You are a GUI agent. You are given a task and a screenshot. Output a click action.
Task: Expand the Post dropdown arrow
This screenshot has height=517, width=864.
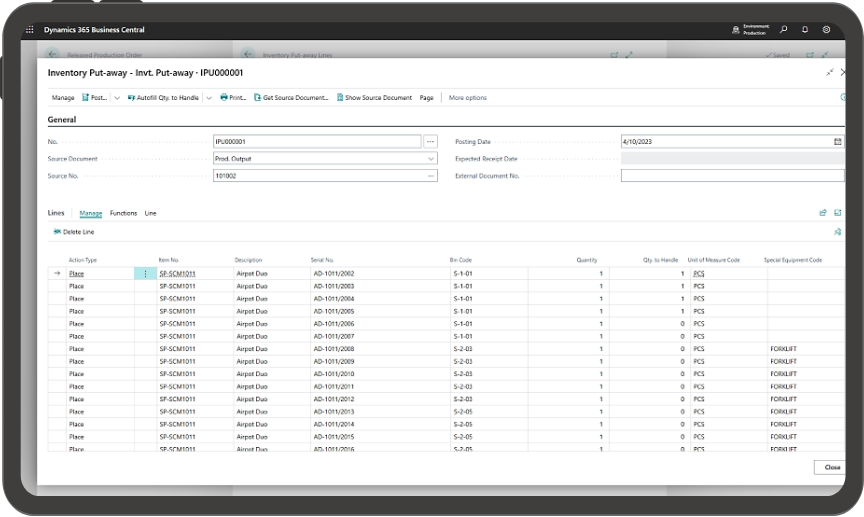tap(117, 98)
